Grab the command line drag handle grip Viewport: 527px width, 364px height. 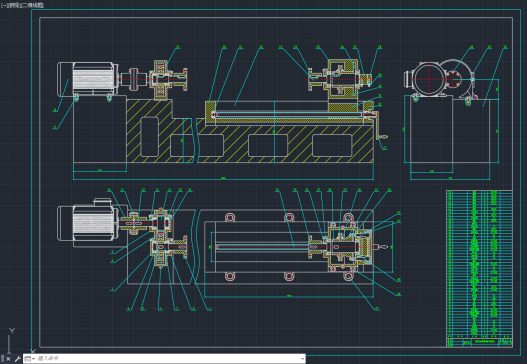click(x=3, y=359)
